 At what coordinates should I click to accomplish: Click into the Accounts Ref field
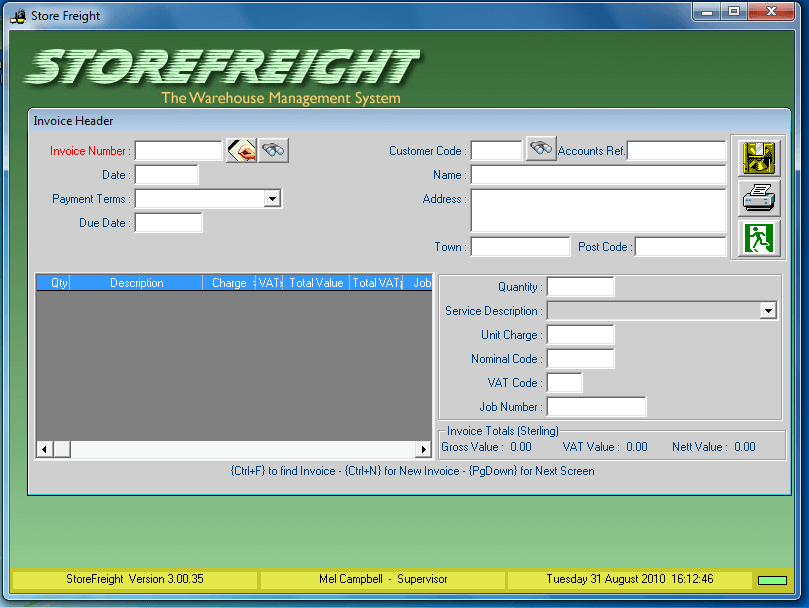point(676,151)
